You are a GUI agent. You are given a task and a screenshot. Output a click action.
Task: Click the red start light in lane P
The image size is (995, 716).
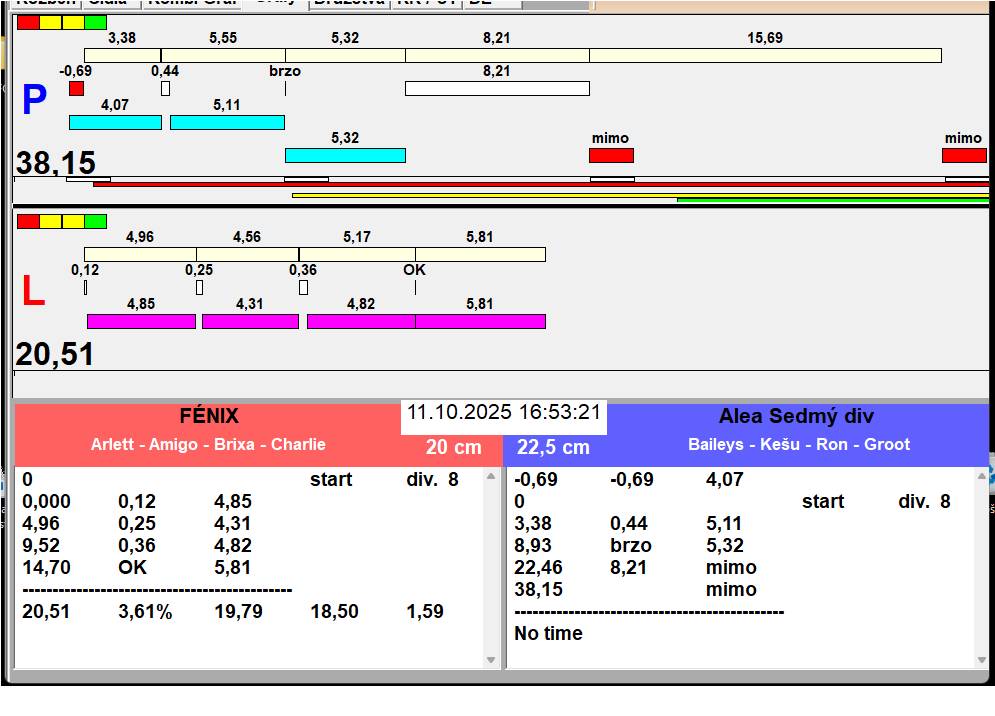(28, 22)
